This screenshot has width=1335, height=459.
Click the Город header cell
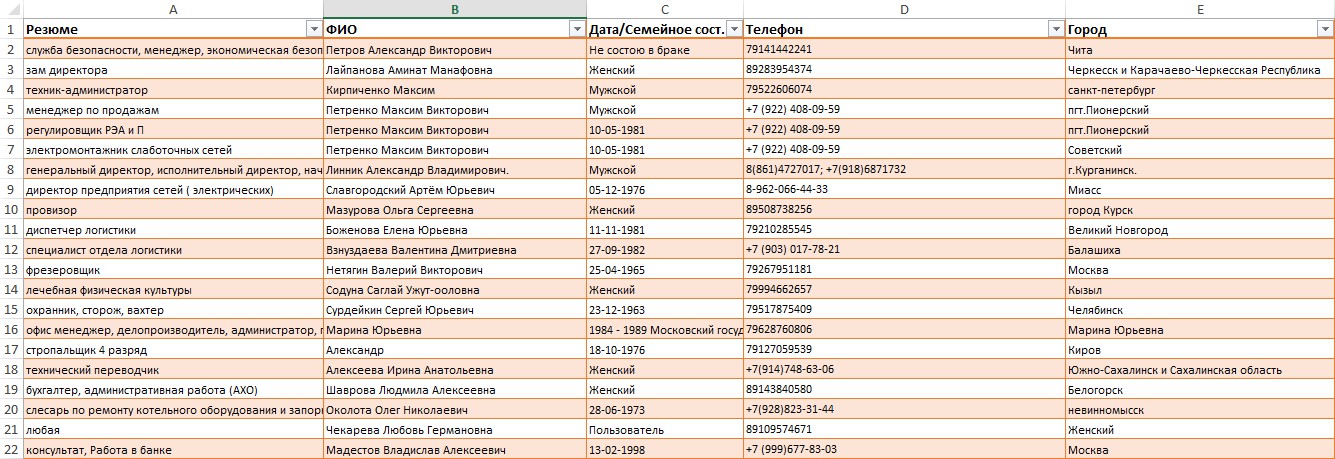tap(1200, 29)
